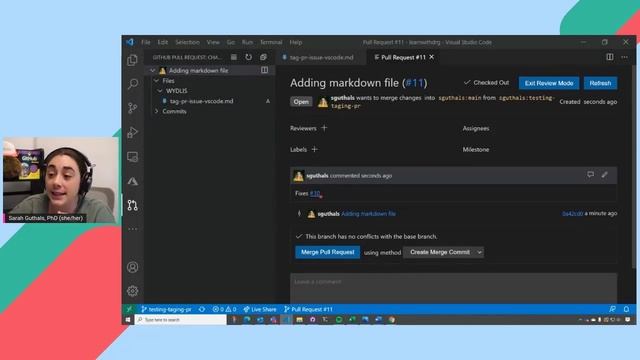Viewport: 640px width, 360px height.
Task: Select GitHub Pull Requests activity bar icon
Action: [x=132, y=205]
